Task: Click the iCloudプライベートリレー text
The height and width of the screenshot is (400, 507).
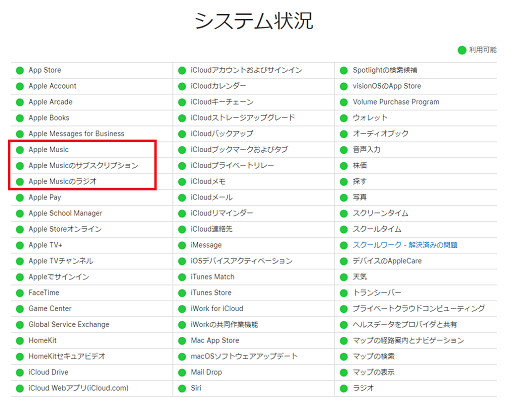Action: (x=232, y=166)
